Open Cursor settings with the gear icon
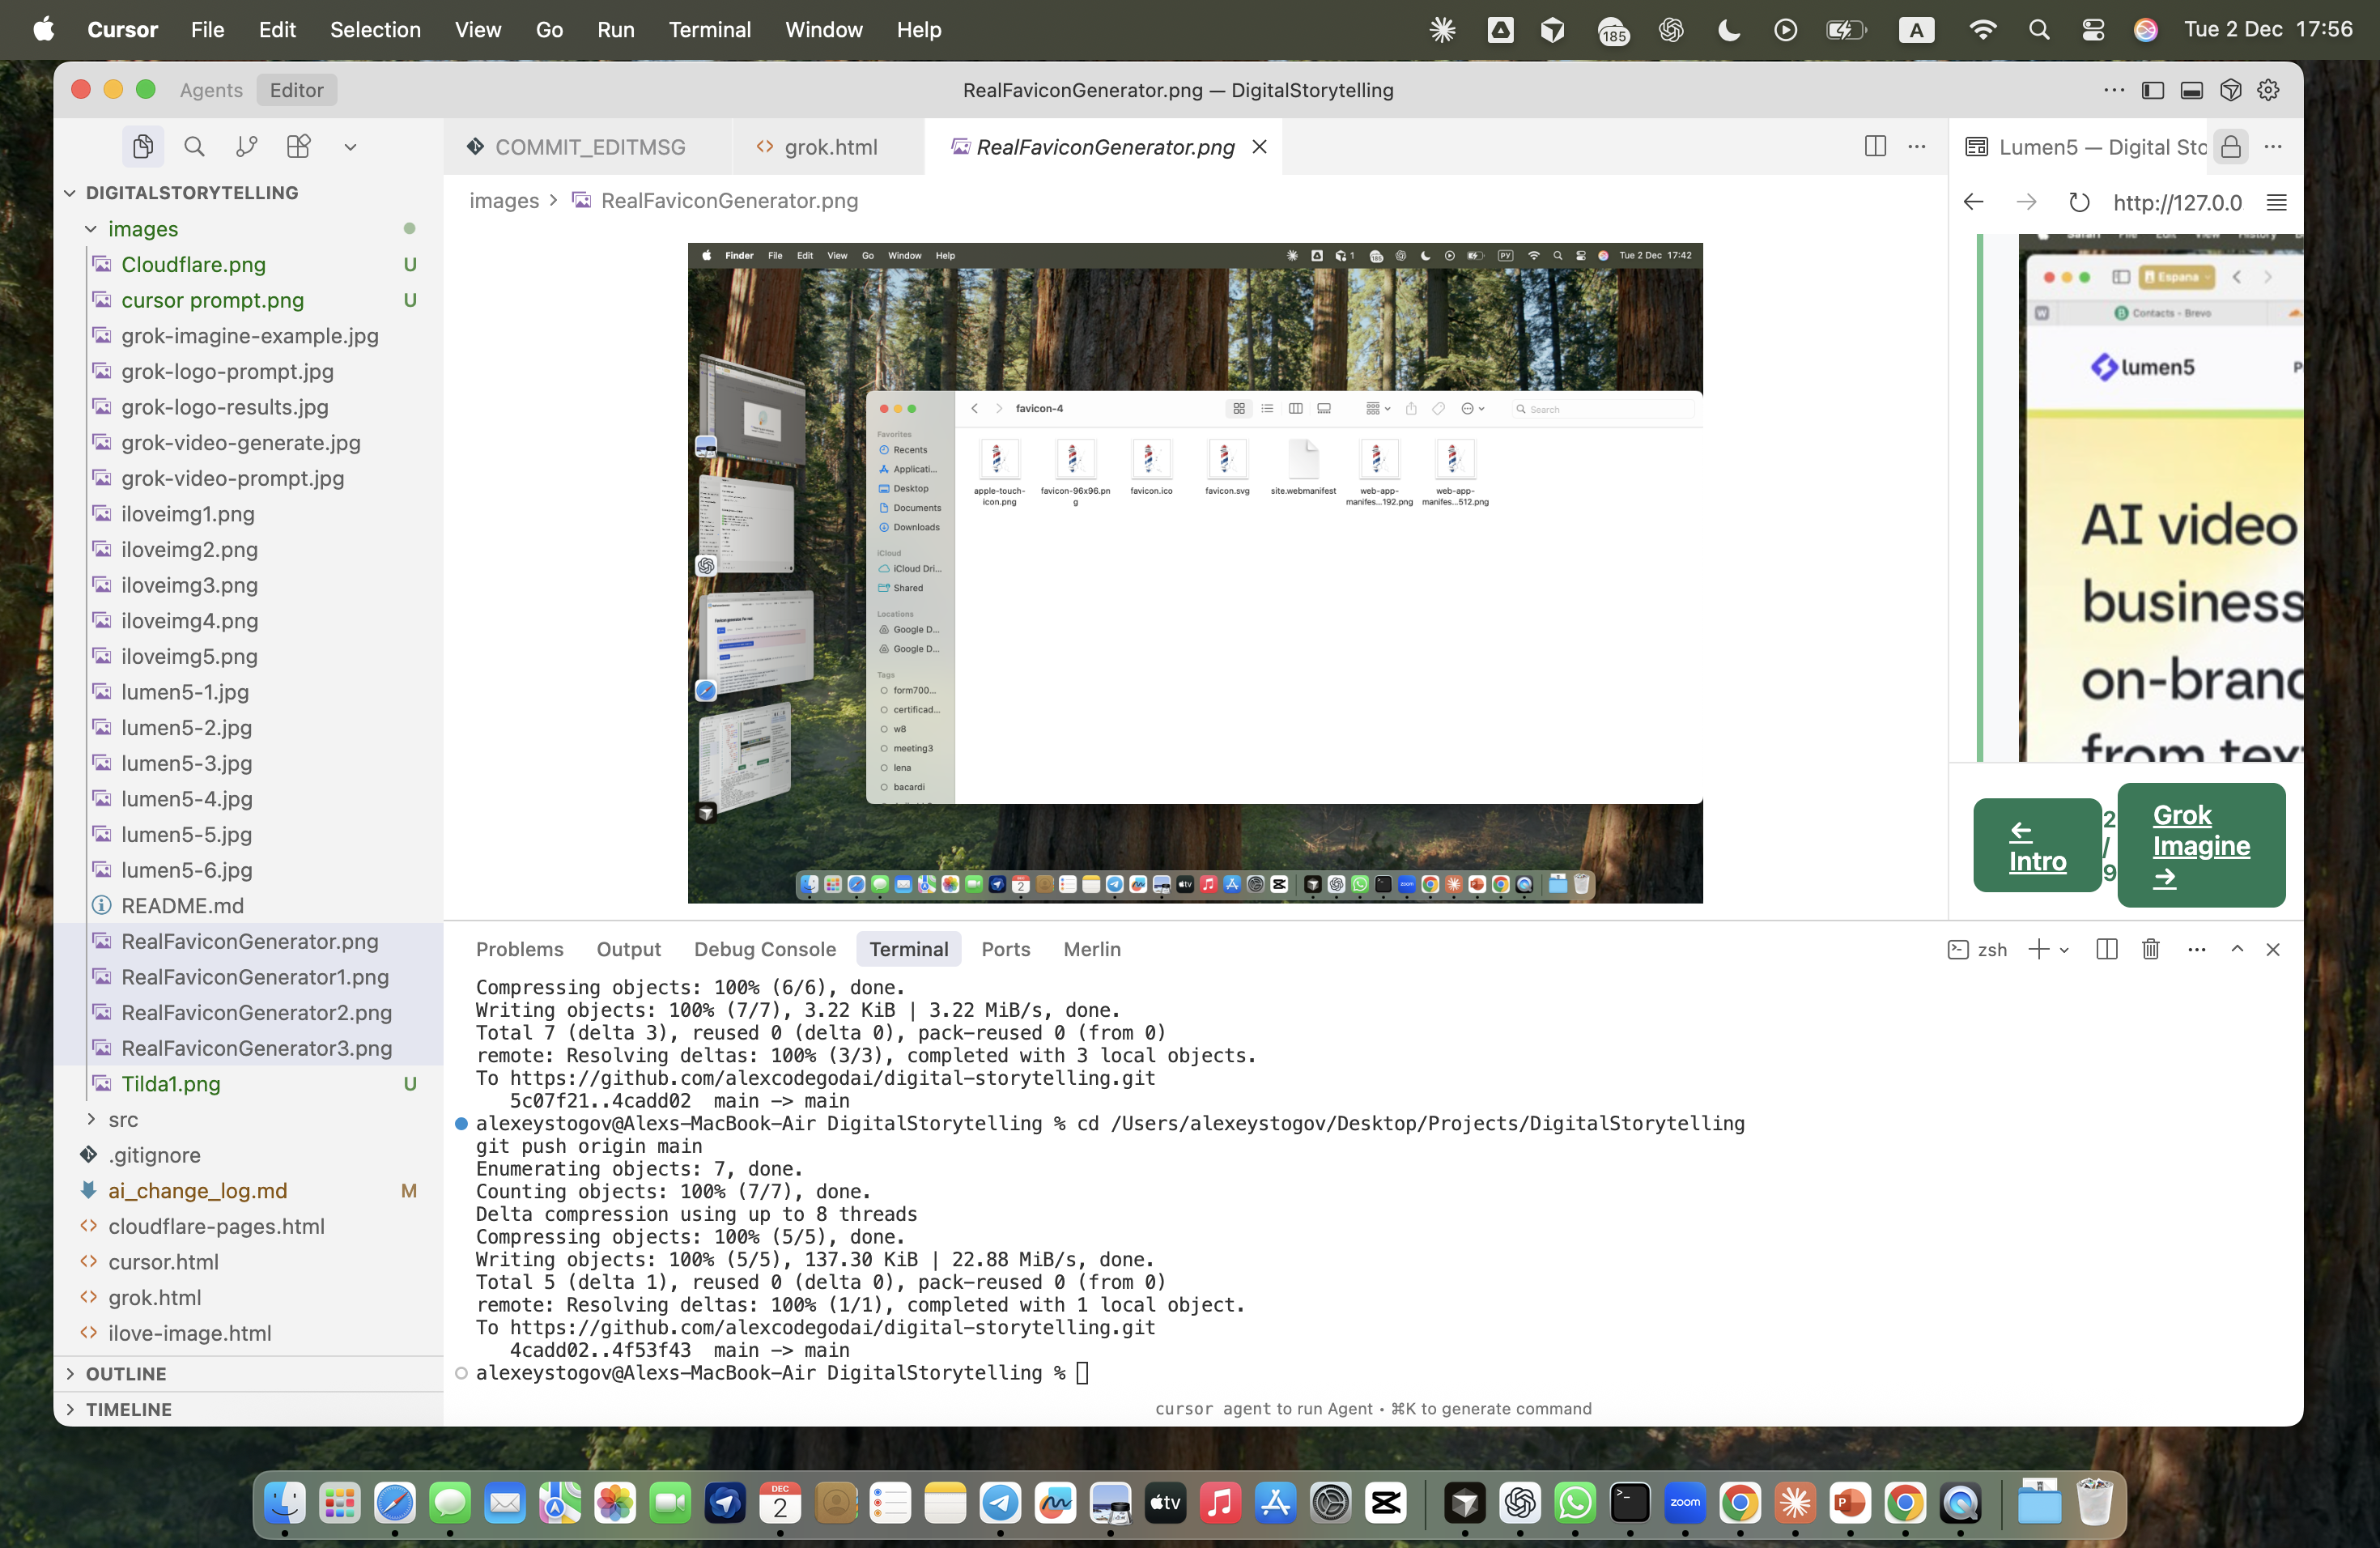This screenshot has height=1548, width=2380. click(2268, 89)
